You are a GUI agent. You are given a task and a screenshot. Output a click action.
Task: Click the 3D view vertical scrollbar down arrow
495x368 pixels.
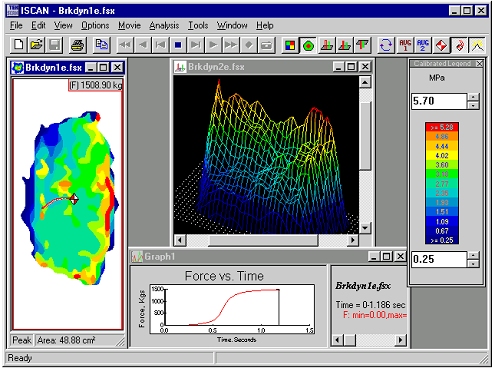coord(365,228)
